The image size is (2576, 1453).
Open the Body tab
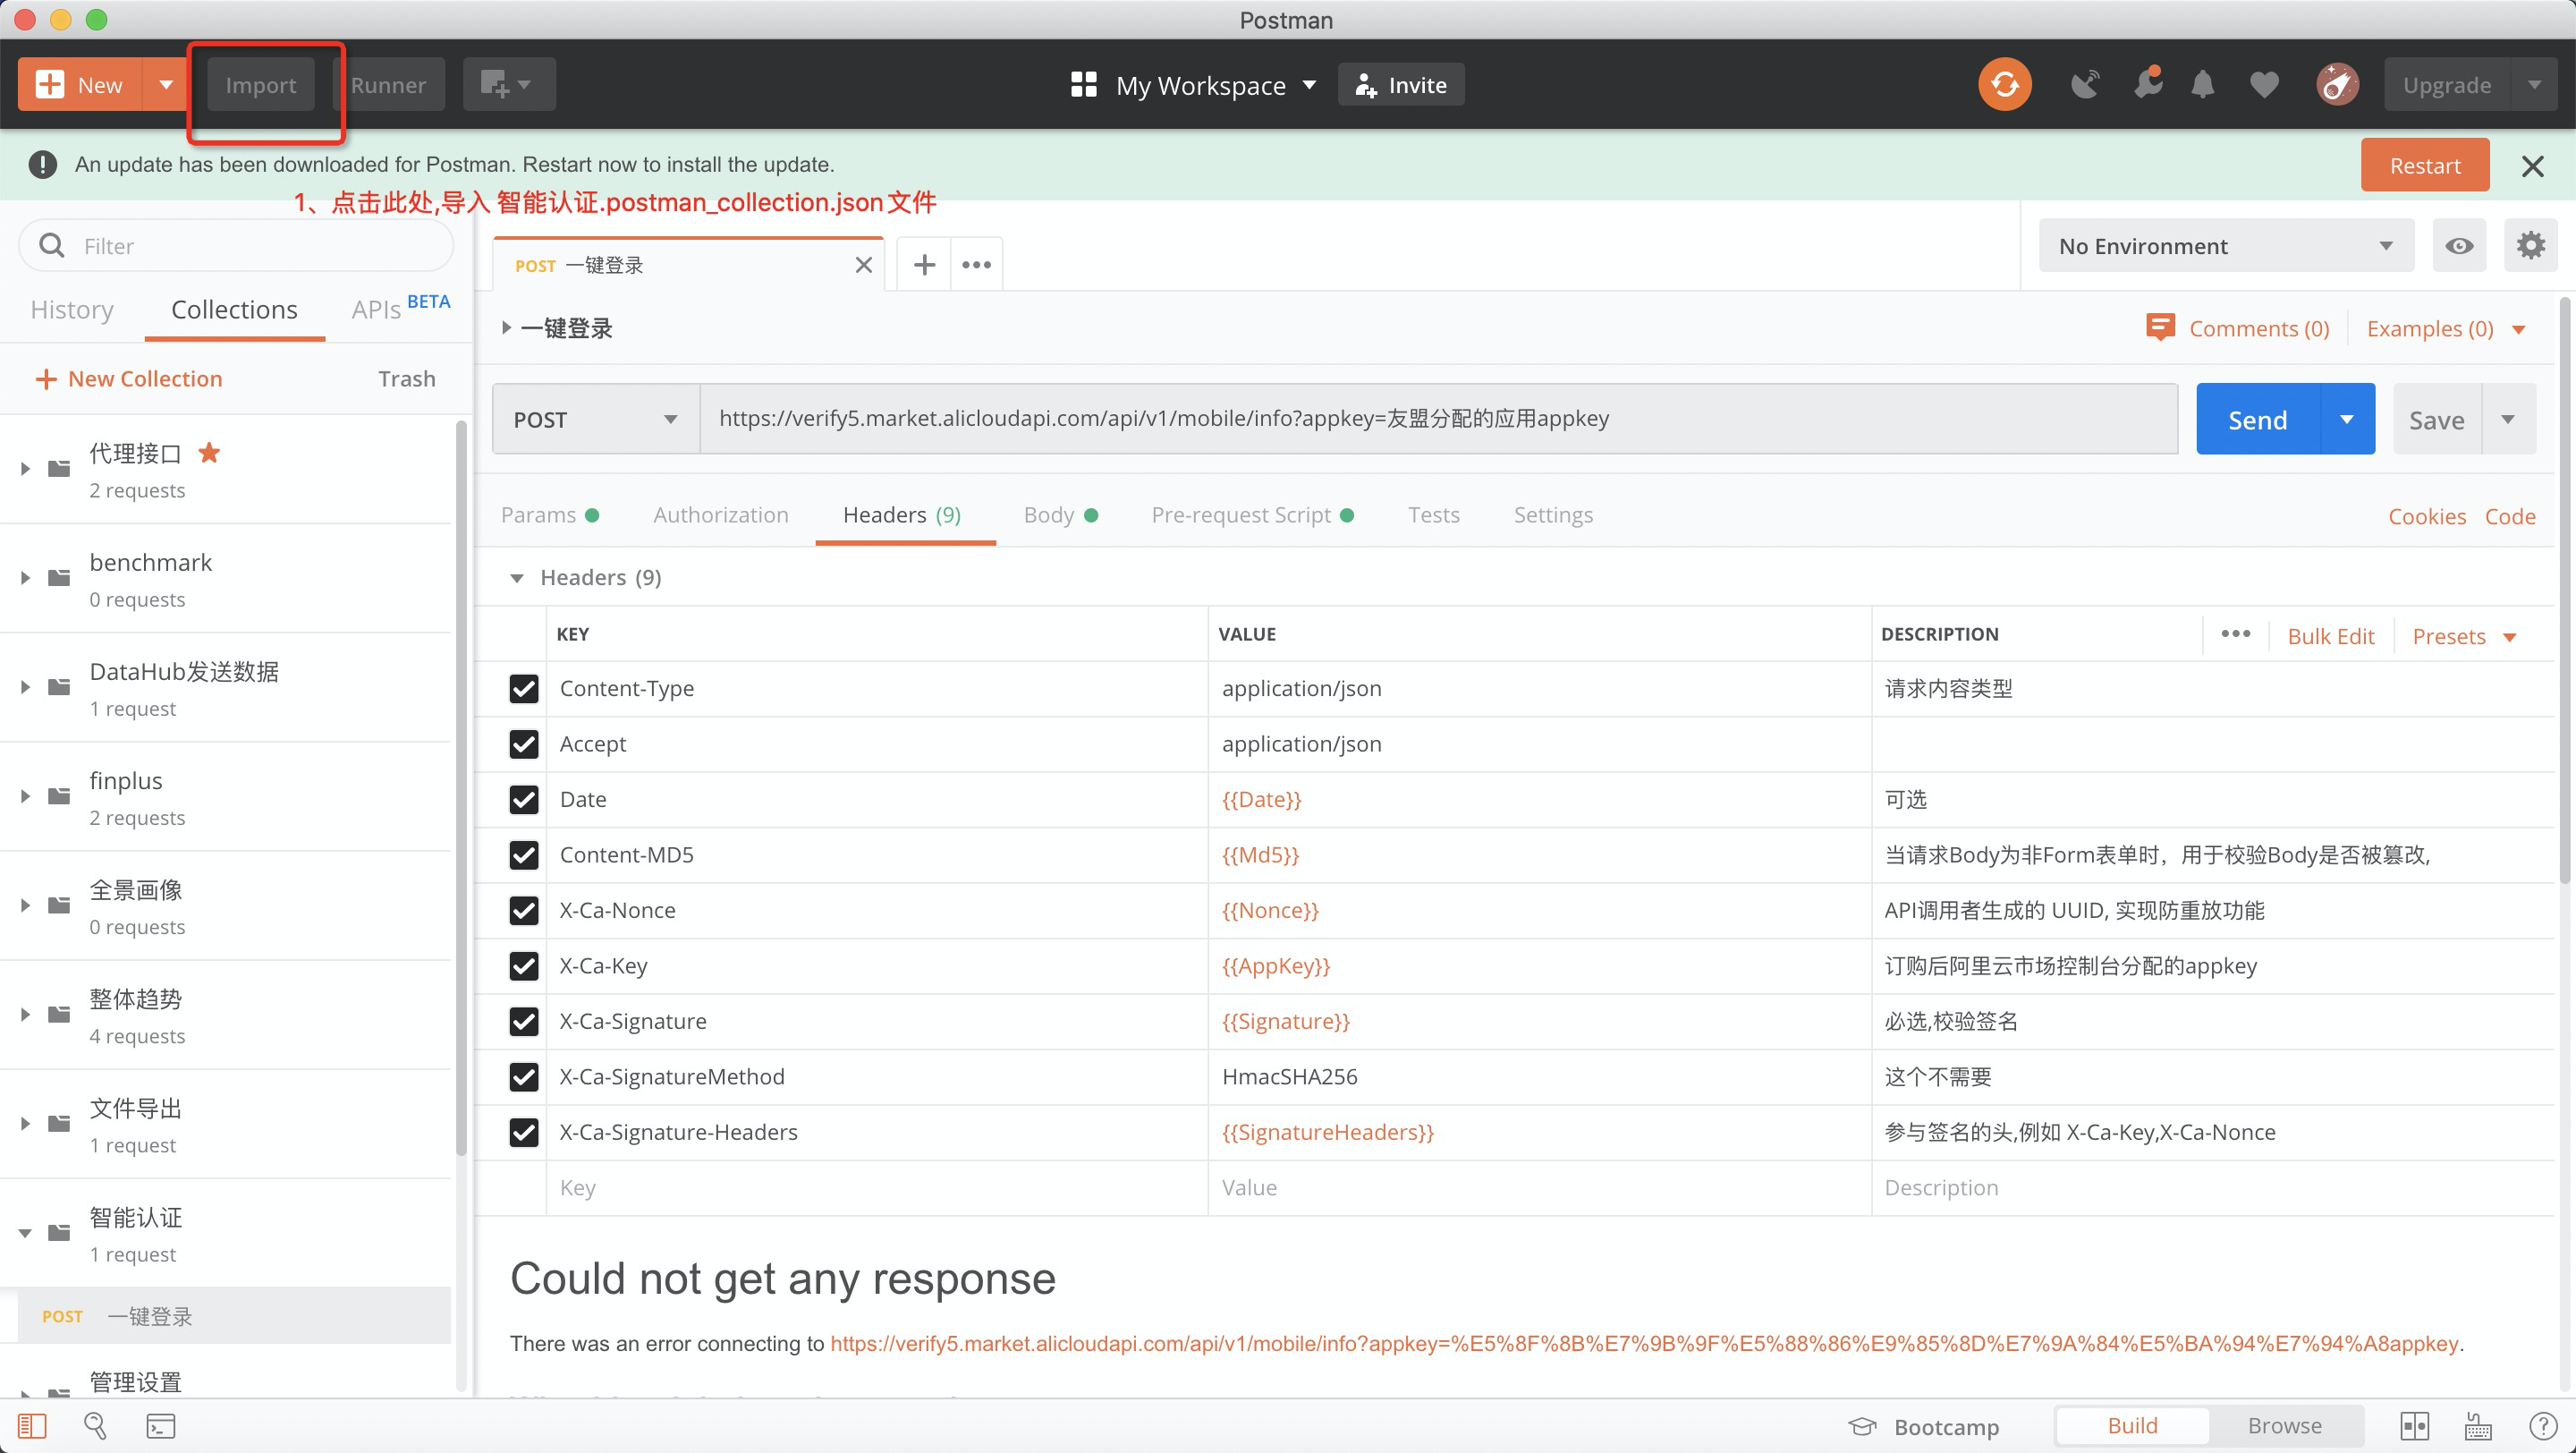pos(1060,515)
